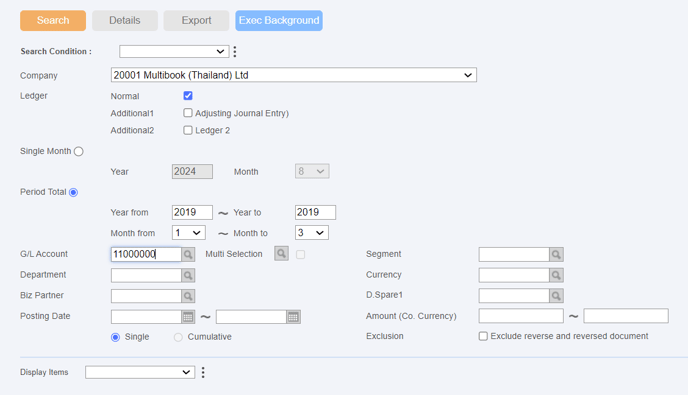Click Amount (Co. Currency) from field
Viewport: 688px width, 395px height.
(x=521, y=316)
